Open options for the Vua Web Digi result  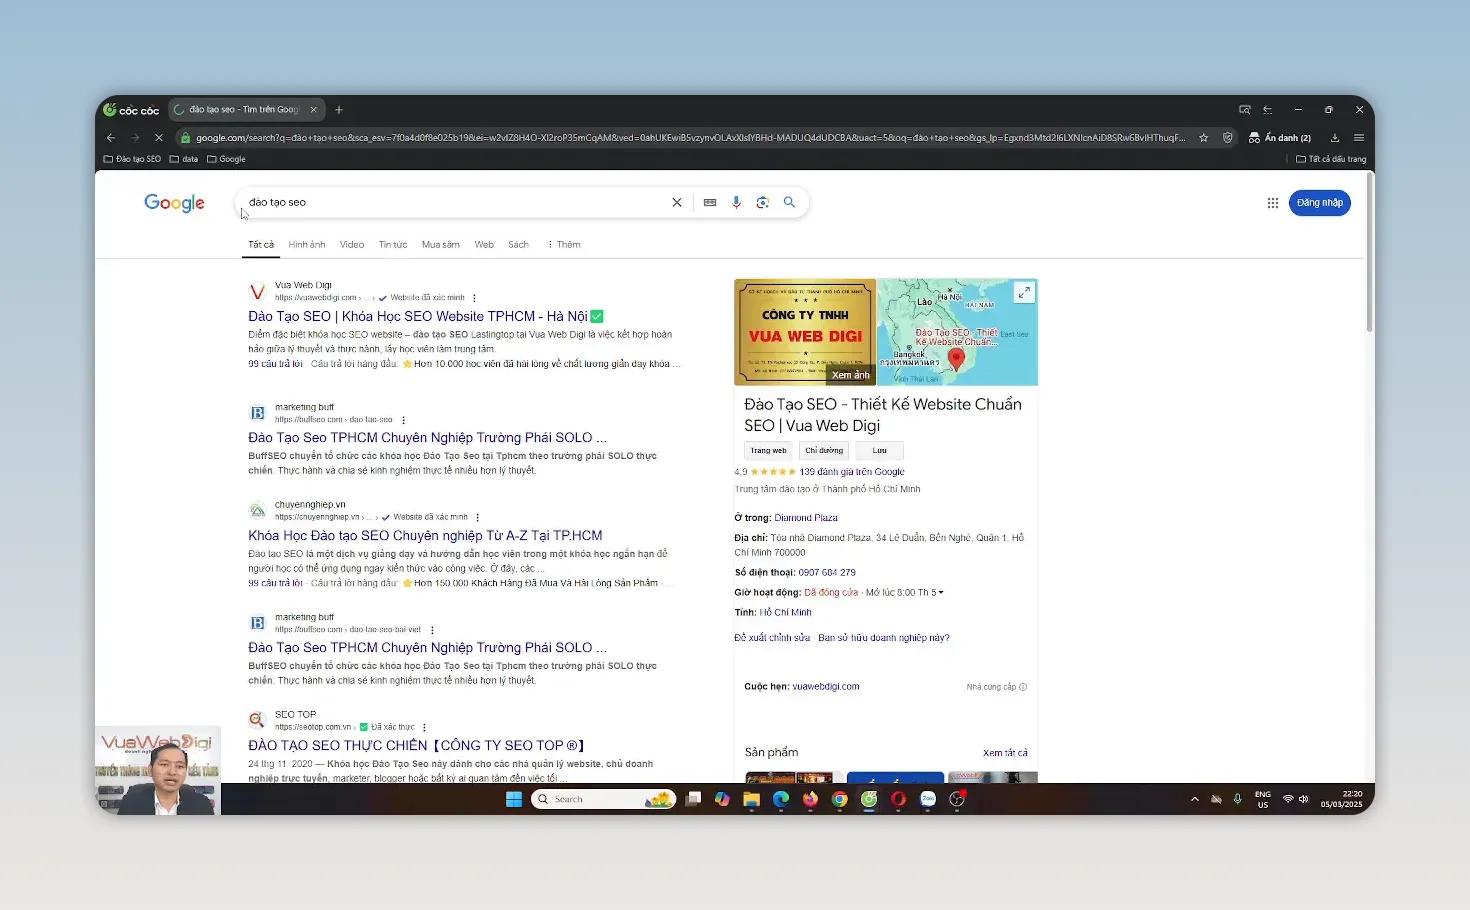[474, 298]
